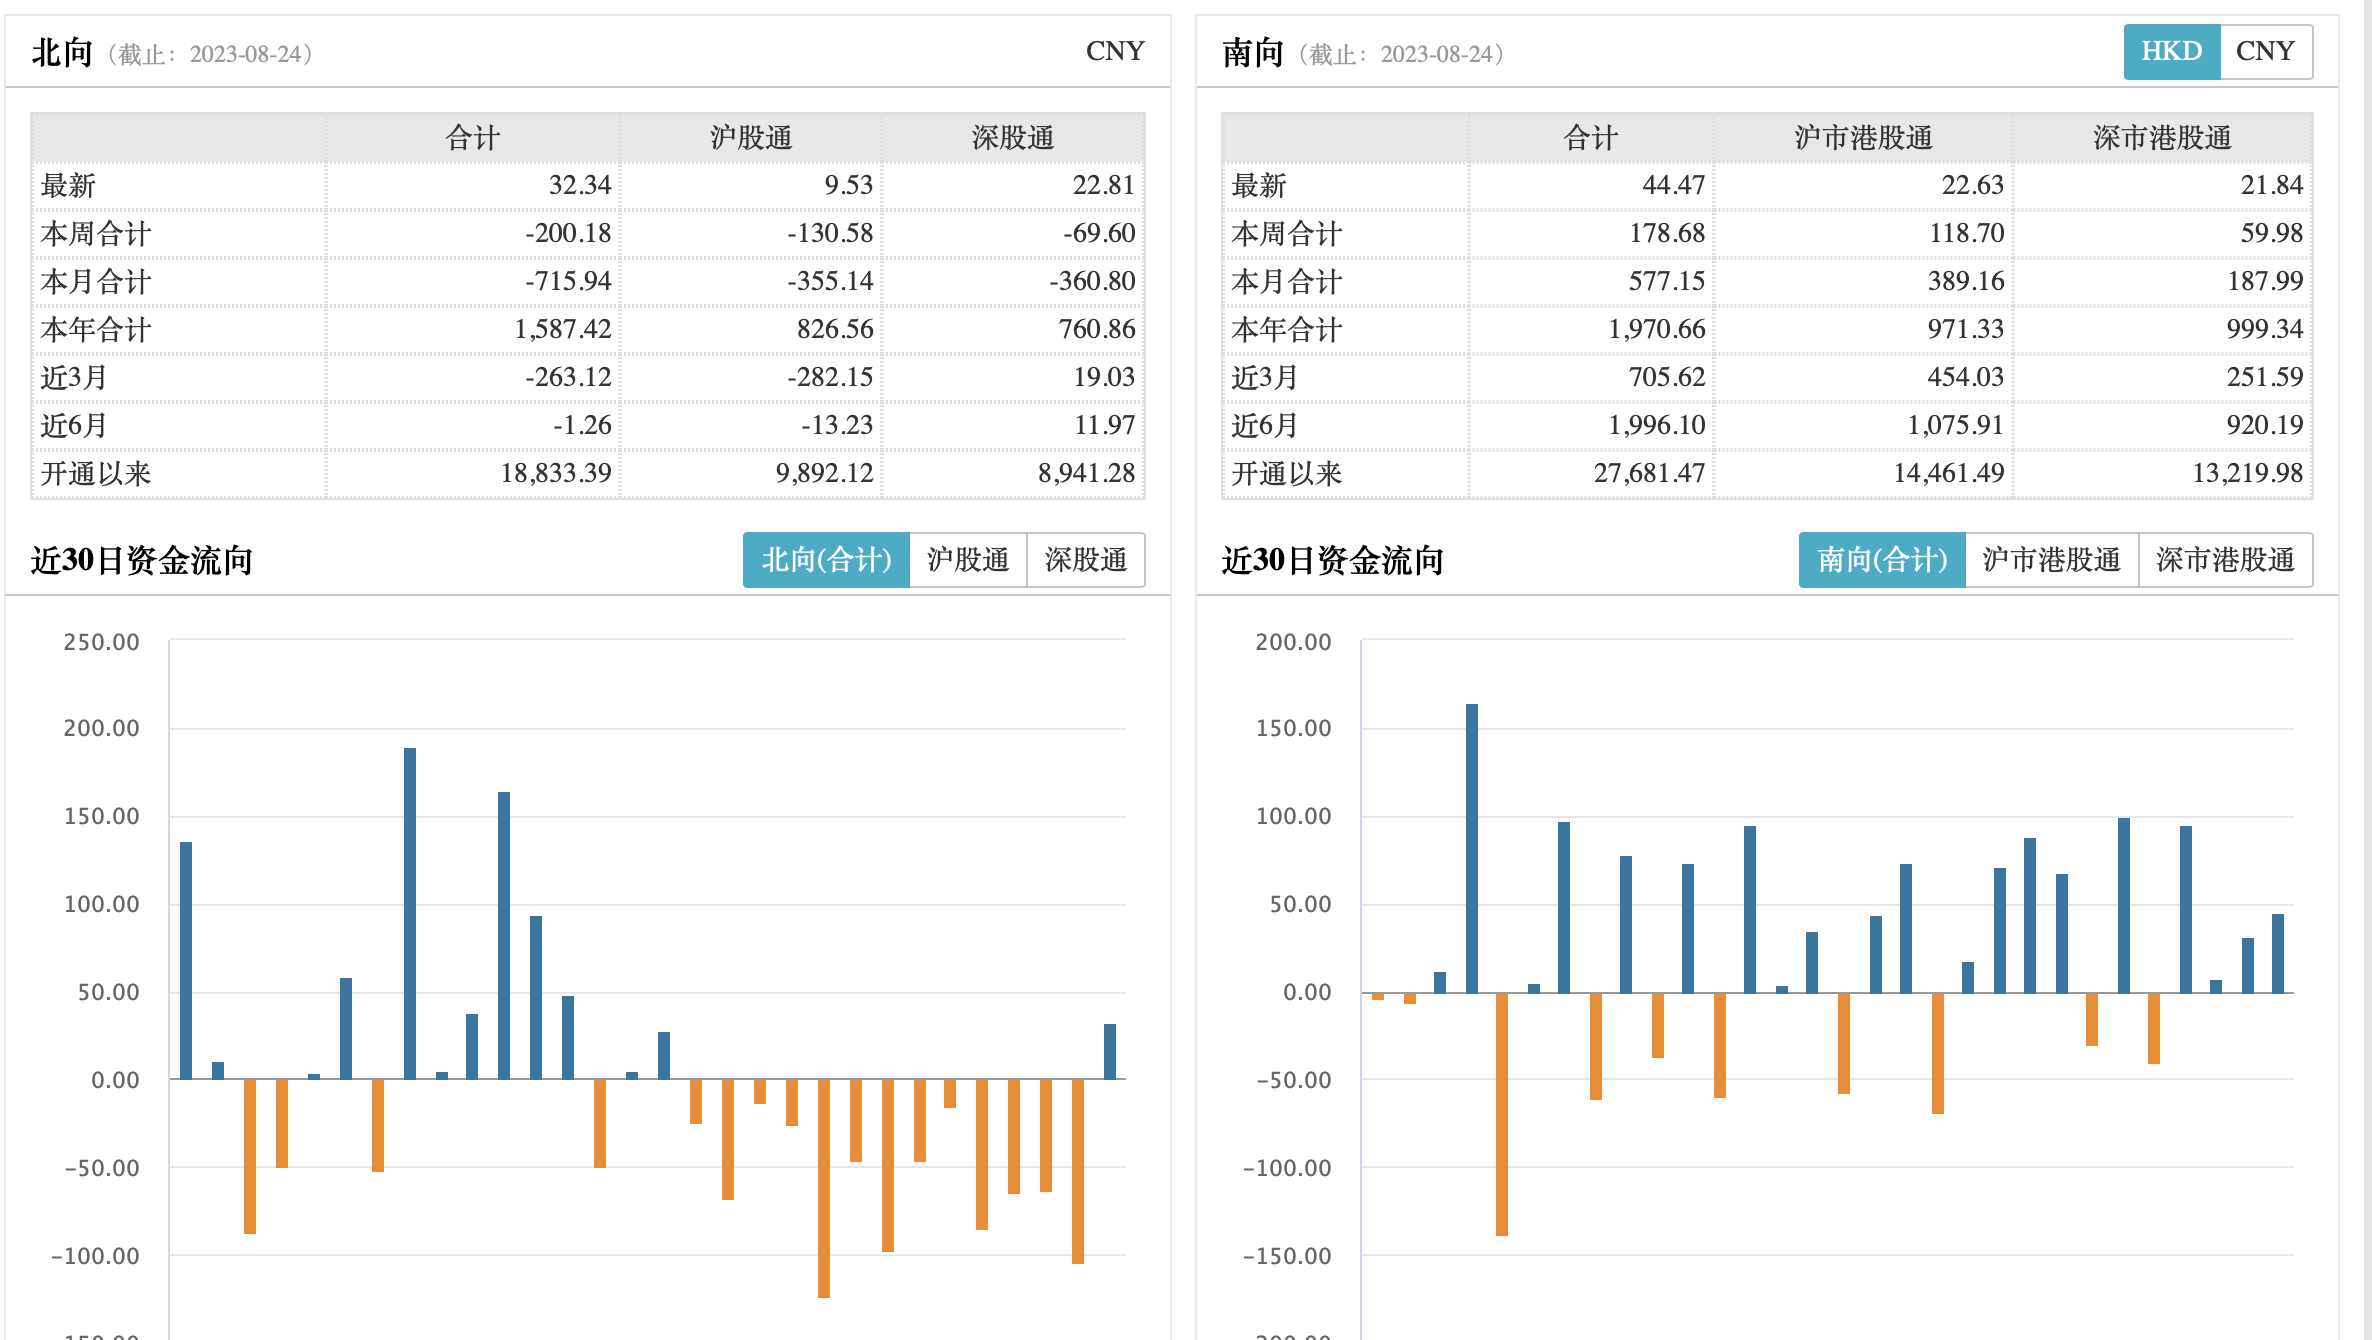Switch southbound currency to CNY

click(x=2265, y=51)
